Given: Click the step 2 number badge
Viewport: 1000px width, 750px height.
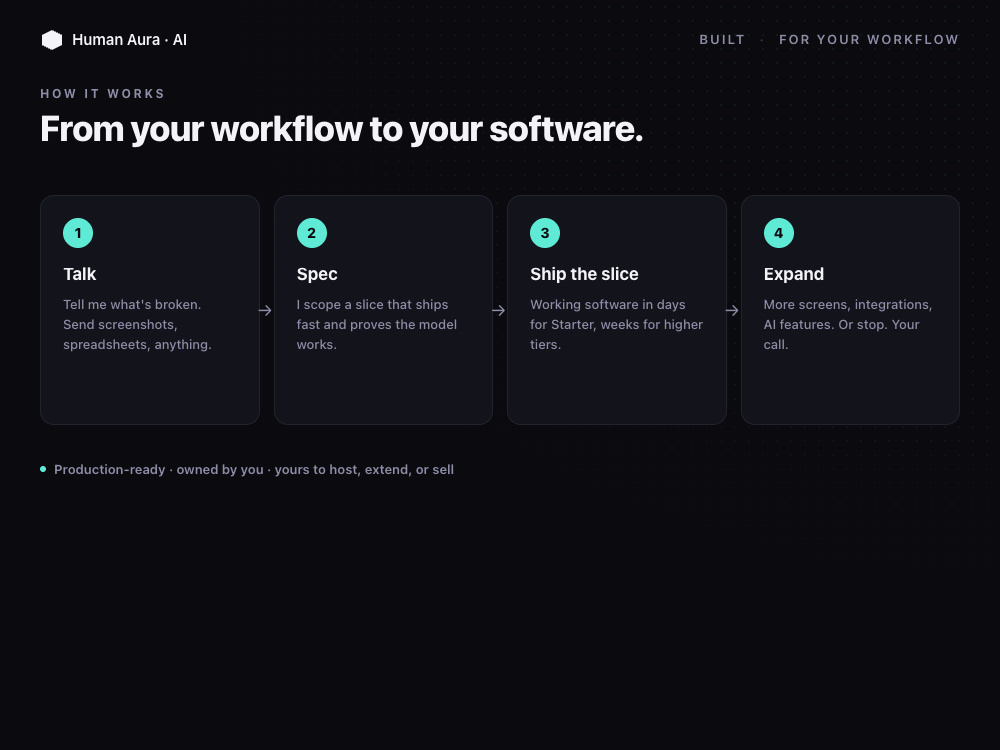Looking at the screenshot, I should click(312, 233).
